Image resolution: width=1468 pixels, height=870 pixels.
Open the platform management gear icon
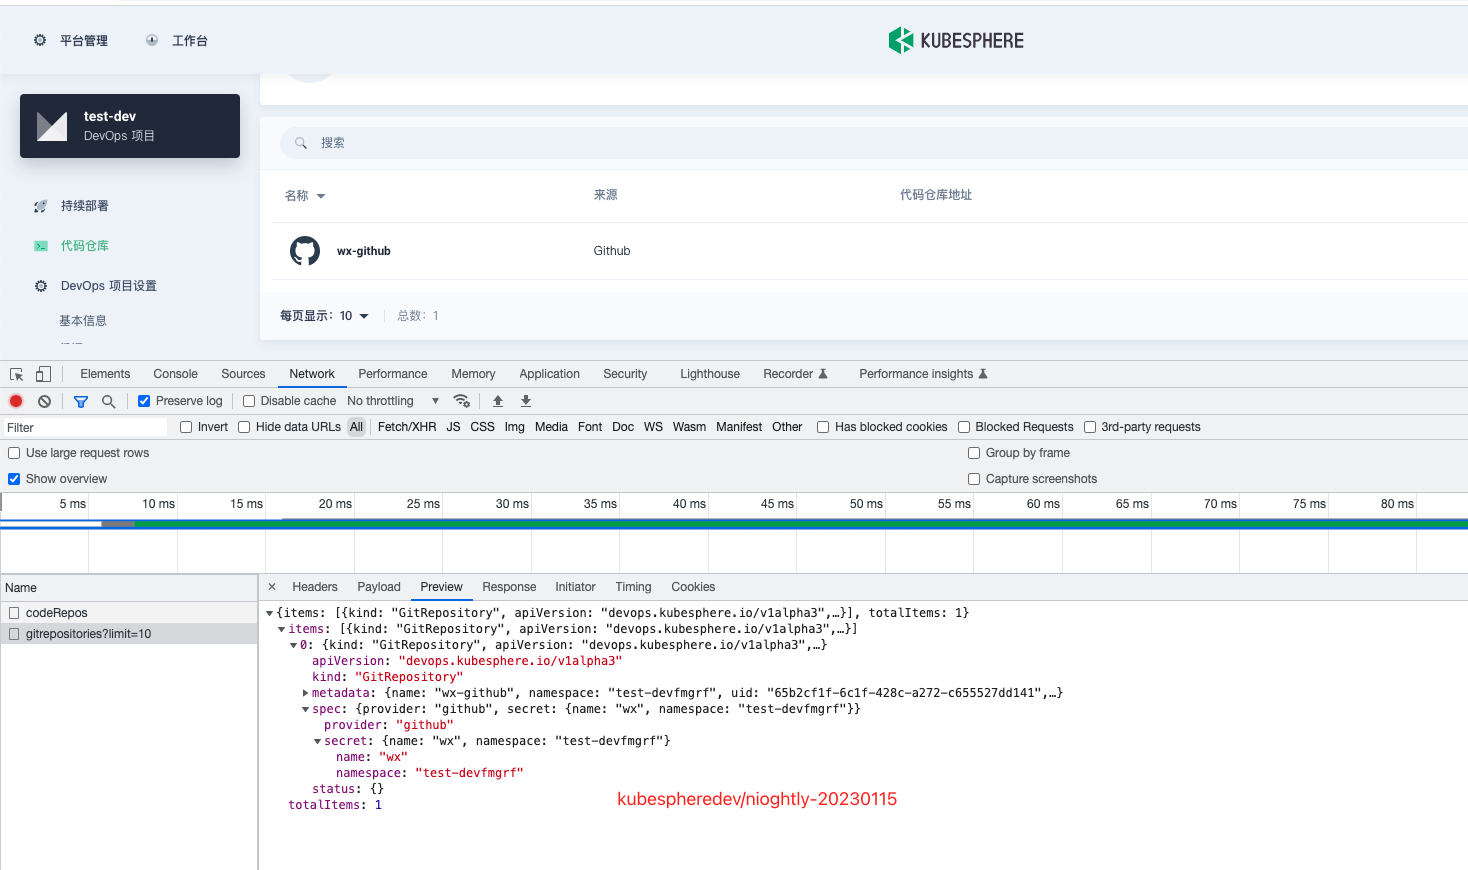pyautogui.click(x=40, y=40)
